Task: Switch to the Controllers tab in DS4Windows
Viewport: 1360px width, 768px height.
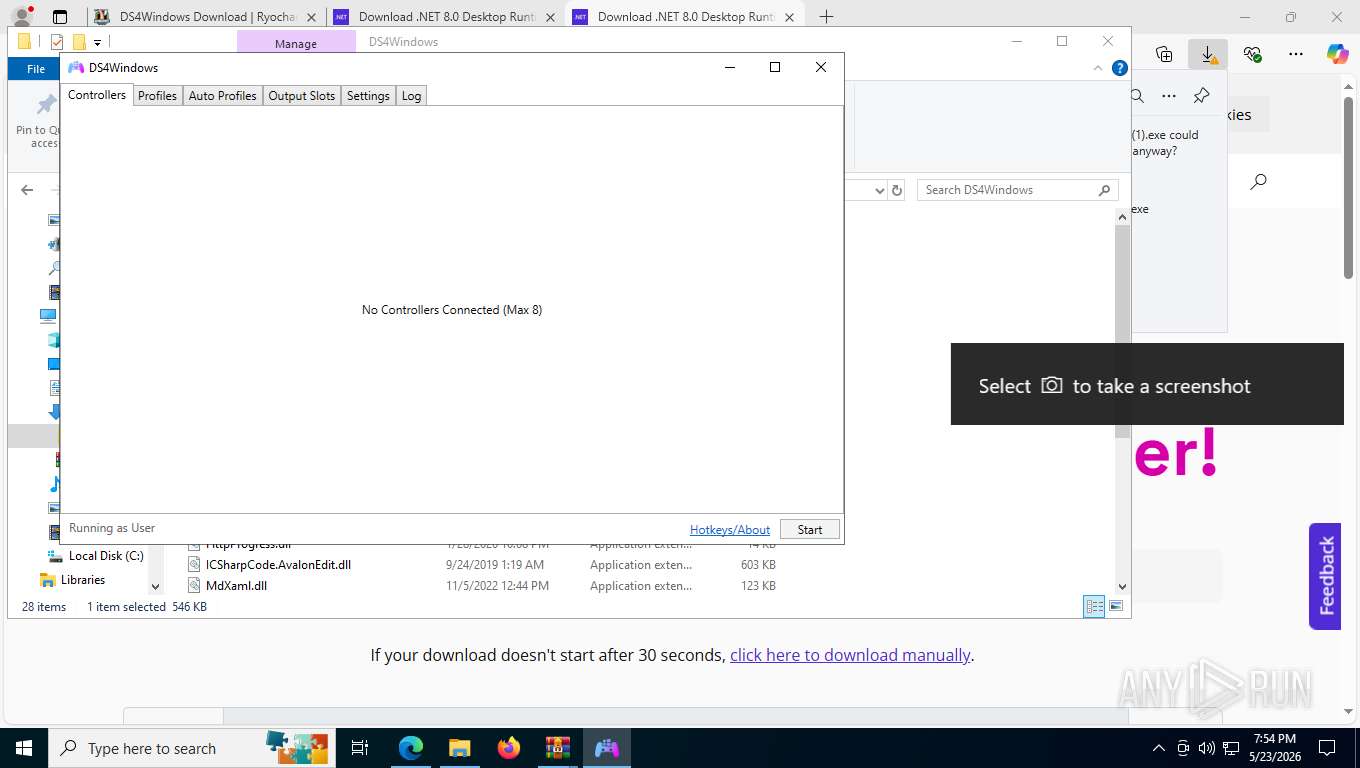Action: point(97,95)
